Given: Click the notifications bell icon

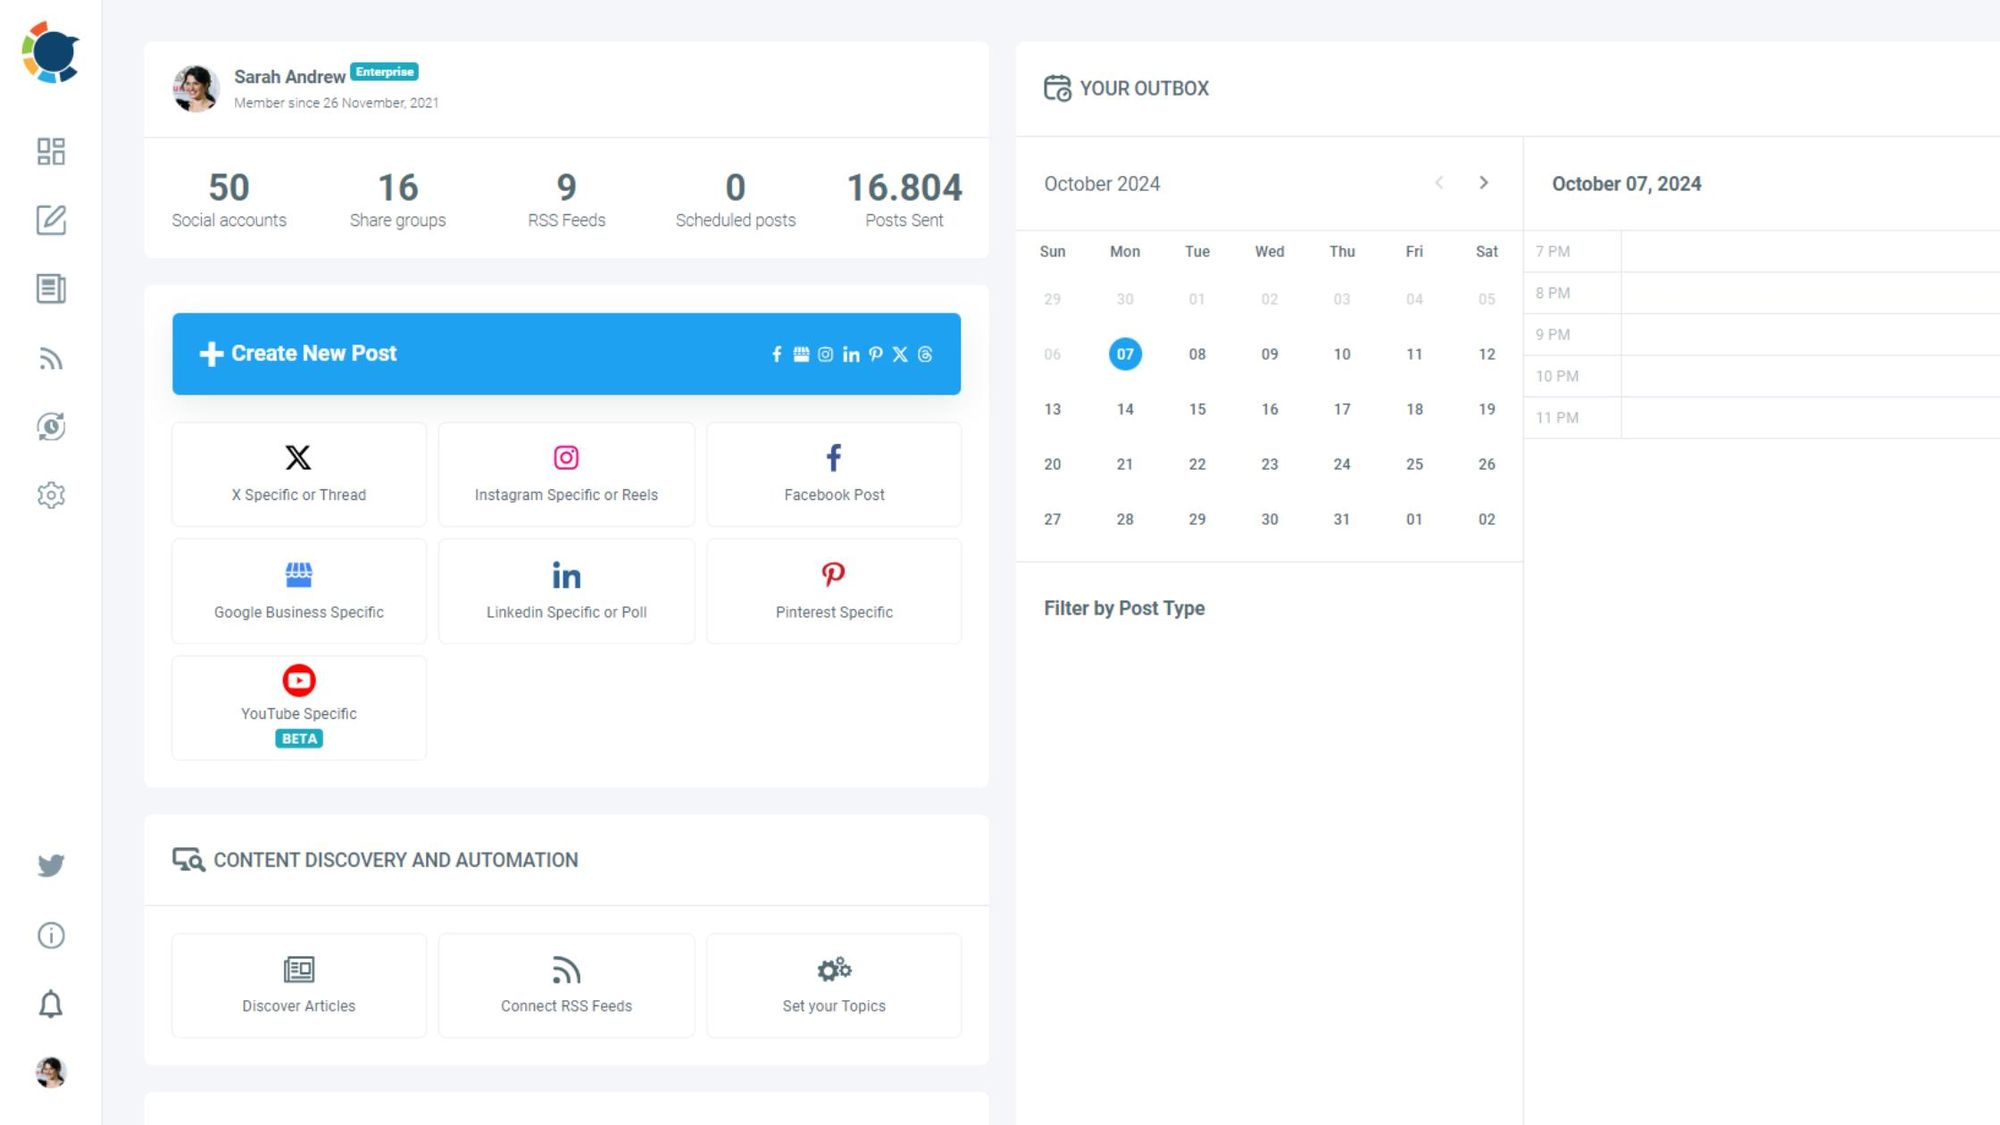Looking at the screenshot, I should point(51,1004).
